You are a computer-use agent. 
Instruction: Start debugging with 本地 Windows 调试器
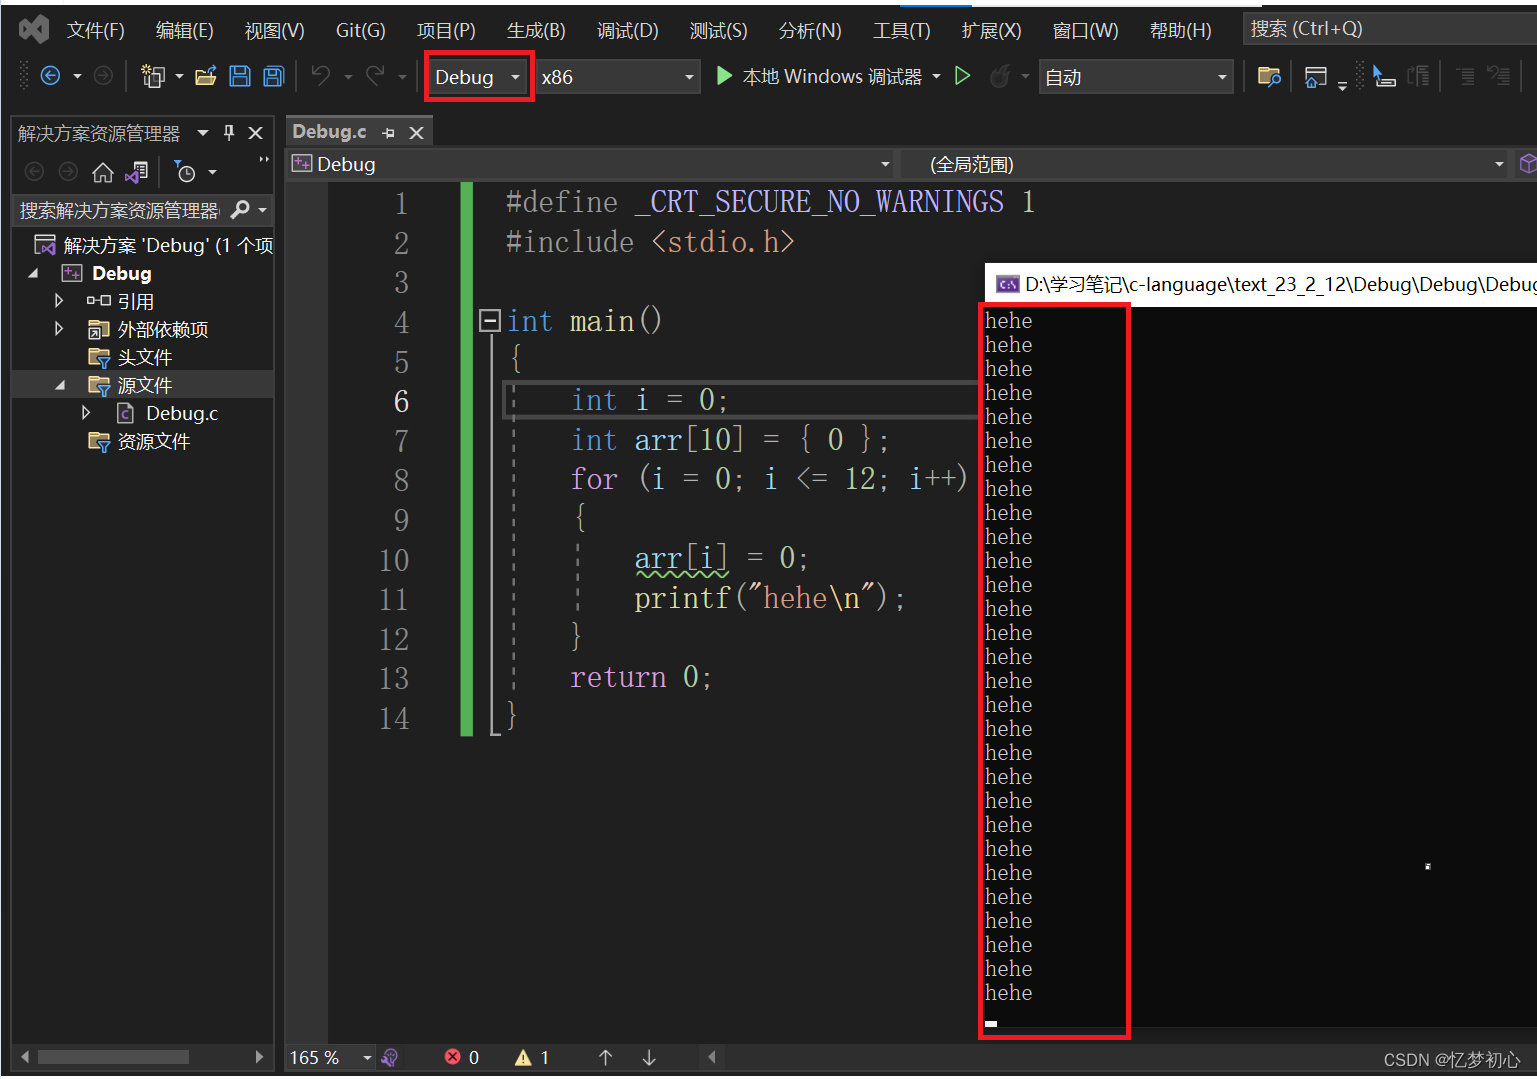820,76
